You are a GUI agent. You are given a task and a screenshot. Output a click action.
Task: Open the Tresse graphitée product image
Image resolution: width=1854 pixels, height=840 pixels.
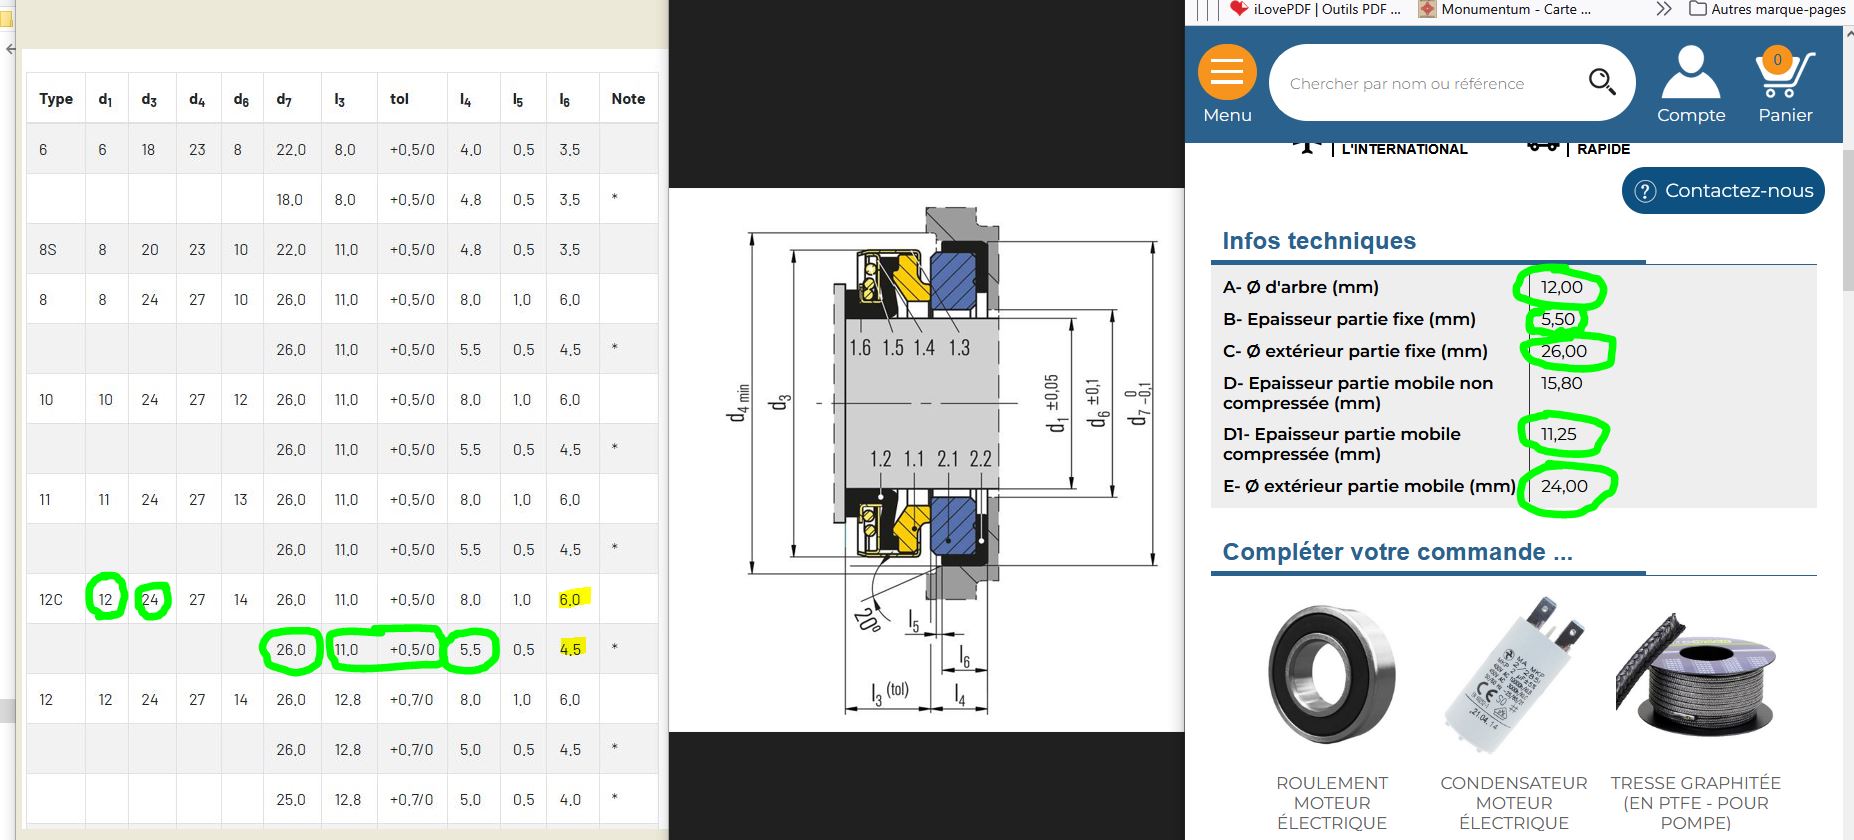[1695, 676]
